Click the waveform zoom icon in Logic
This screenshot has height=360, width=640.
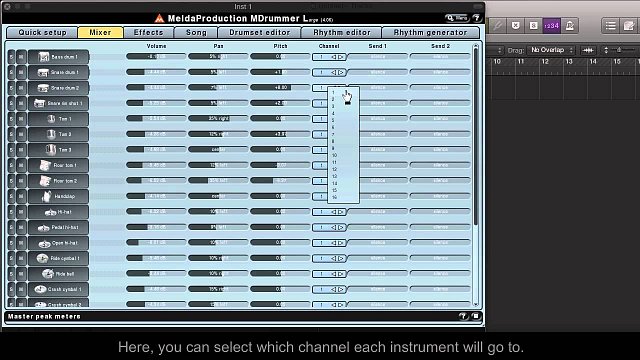point(588,50)
